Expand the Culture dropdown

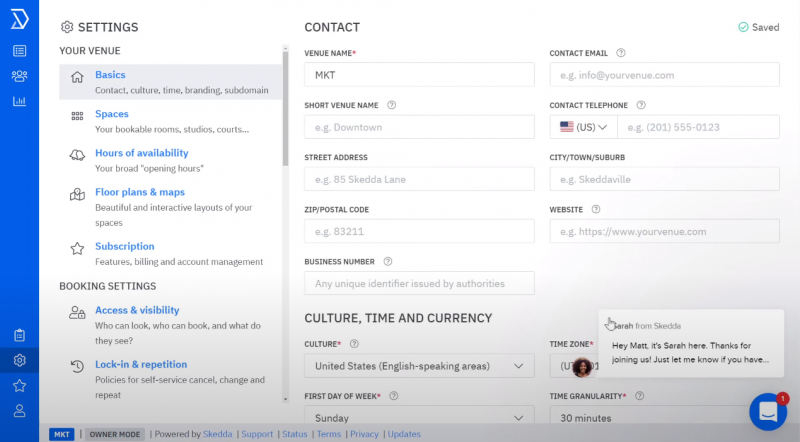click(419, 366)
